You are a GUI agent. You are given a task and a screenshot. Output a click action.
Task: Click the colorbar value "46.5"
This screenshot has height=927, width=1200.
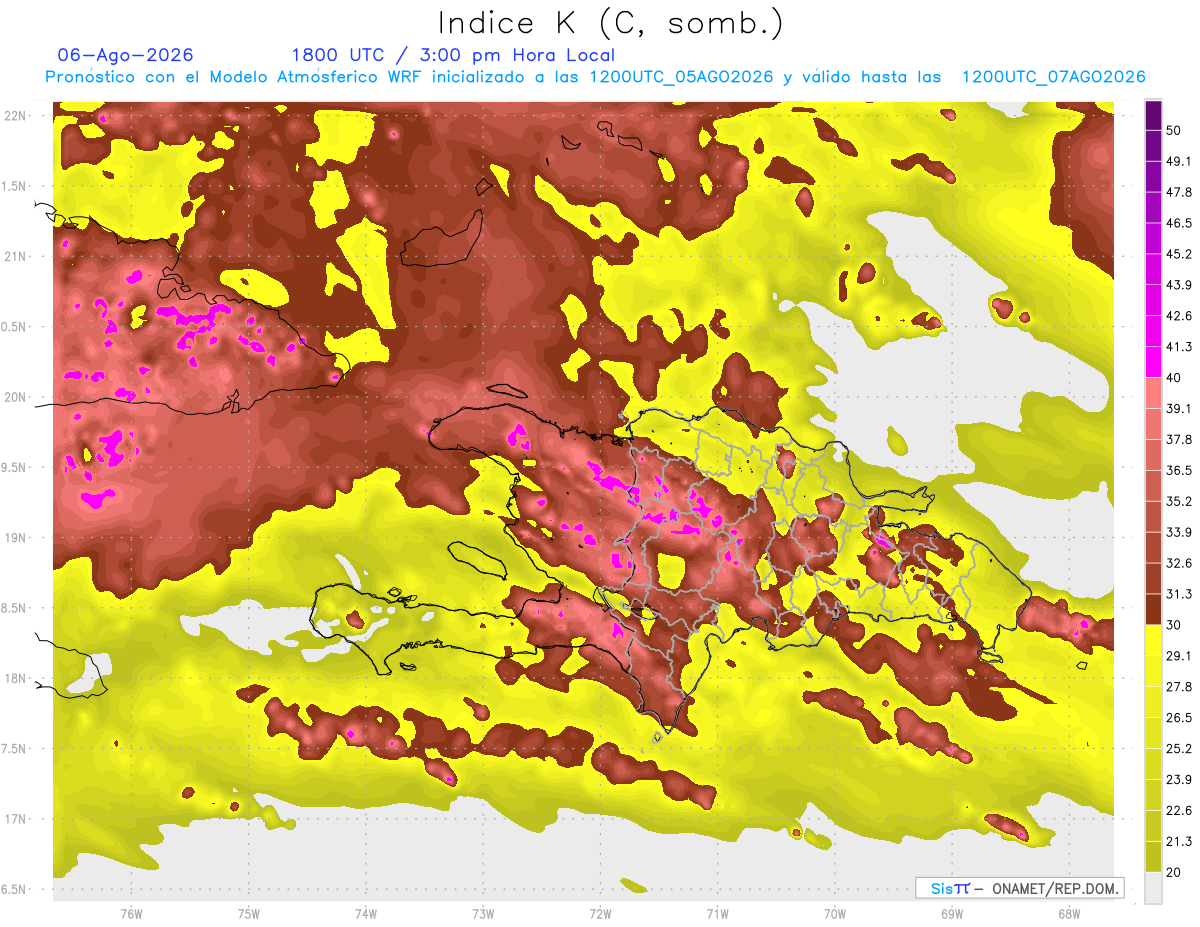pyautogui.click(x=1178, y=223)
